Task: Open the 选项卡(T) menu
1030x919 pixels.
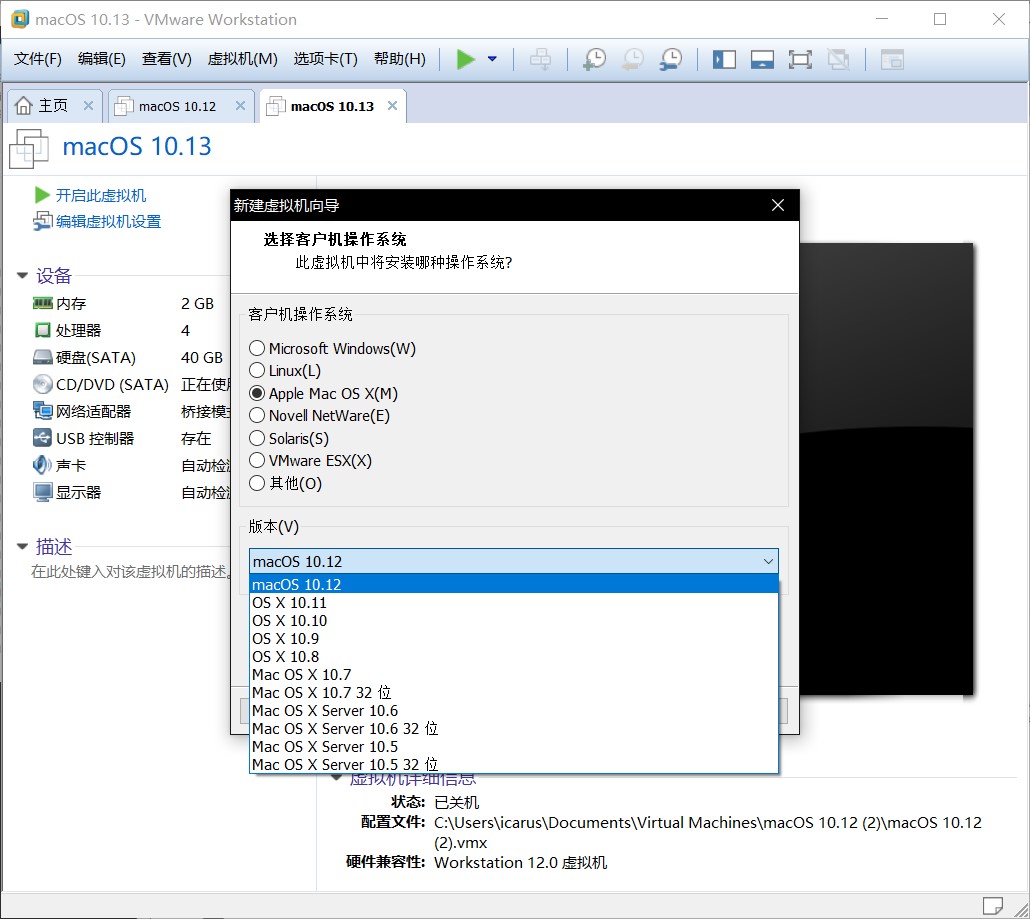Action: pyautogui.click(x=325, y=59)
